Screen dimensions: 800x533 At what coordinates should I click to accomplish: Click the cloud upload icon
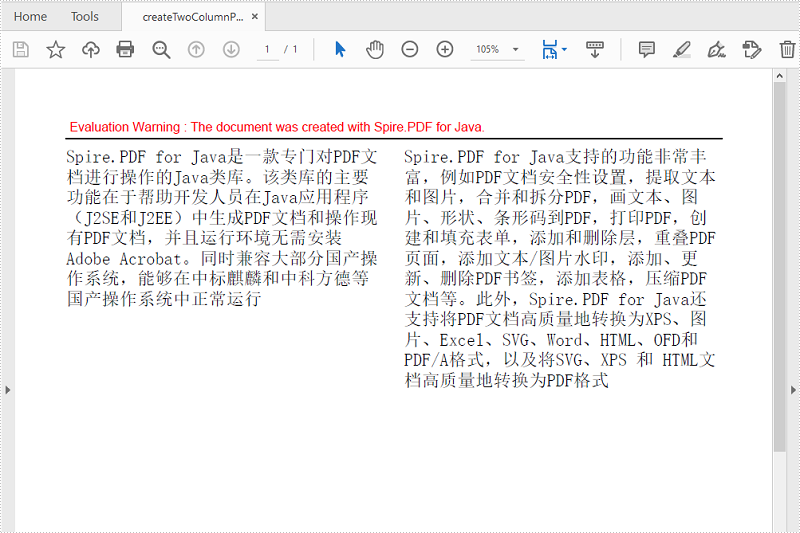click(91, 49)
